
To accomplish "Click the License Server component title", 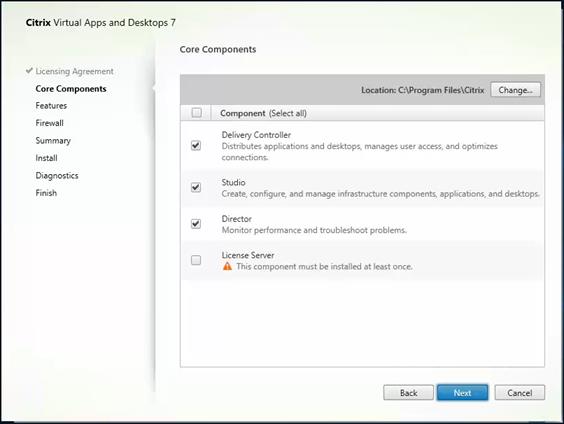I will pos(248,255).
